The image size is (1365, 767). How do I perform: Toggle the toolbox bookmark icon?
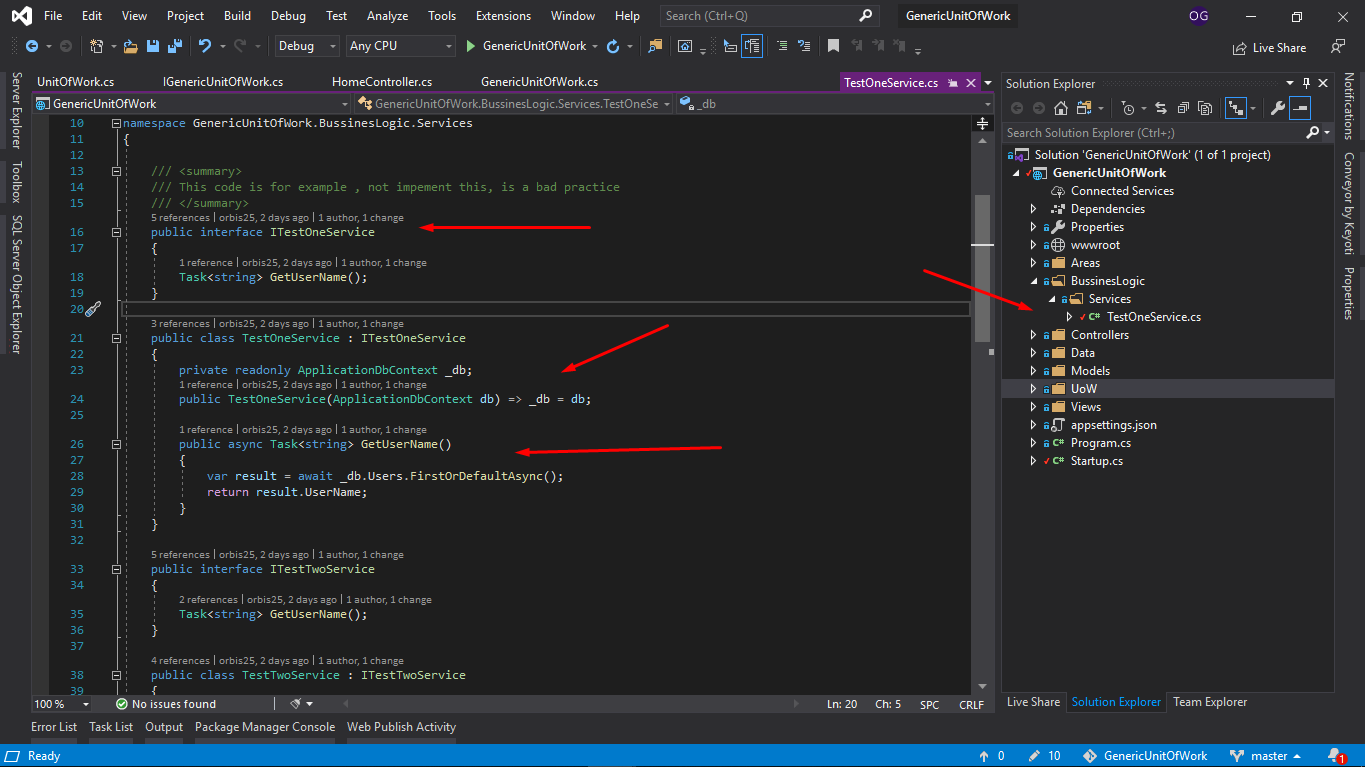(833, 46)
